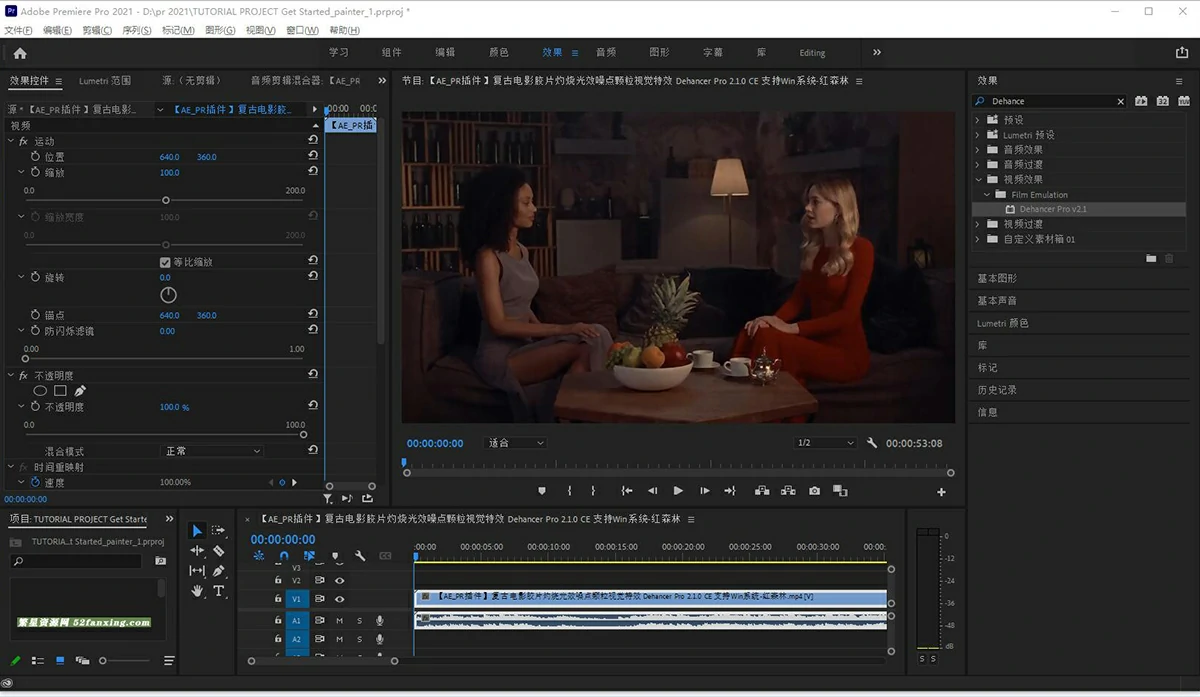
Task: Click the 32-bit color effects filter icon
Action: (1162, 101)
